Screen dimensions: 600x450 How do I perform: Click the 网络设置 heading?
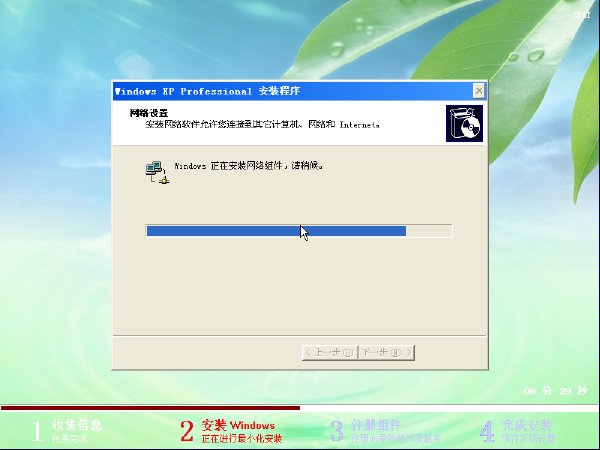(x=149, y=113)
